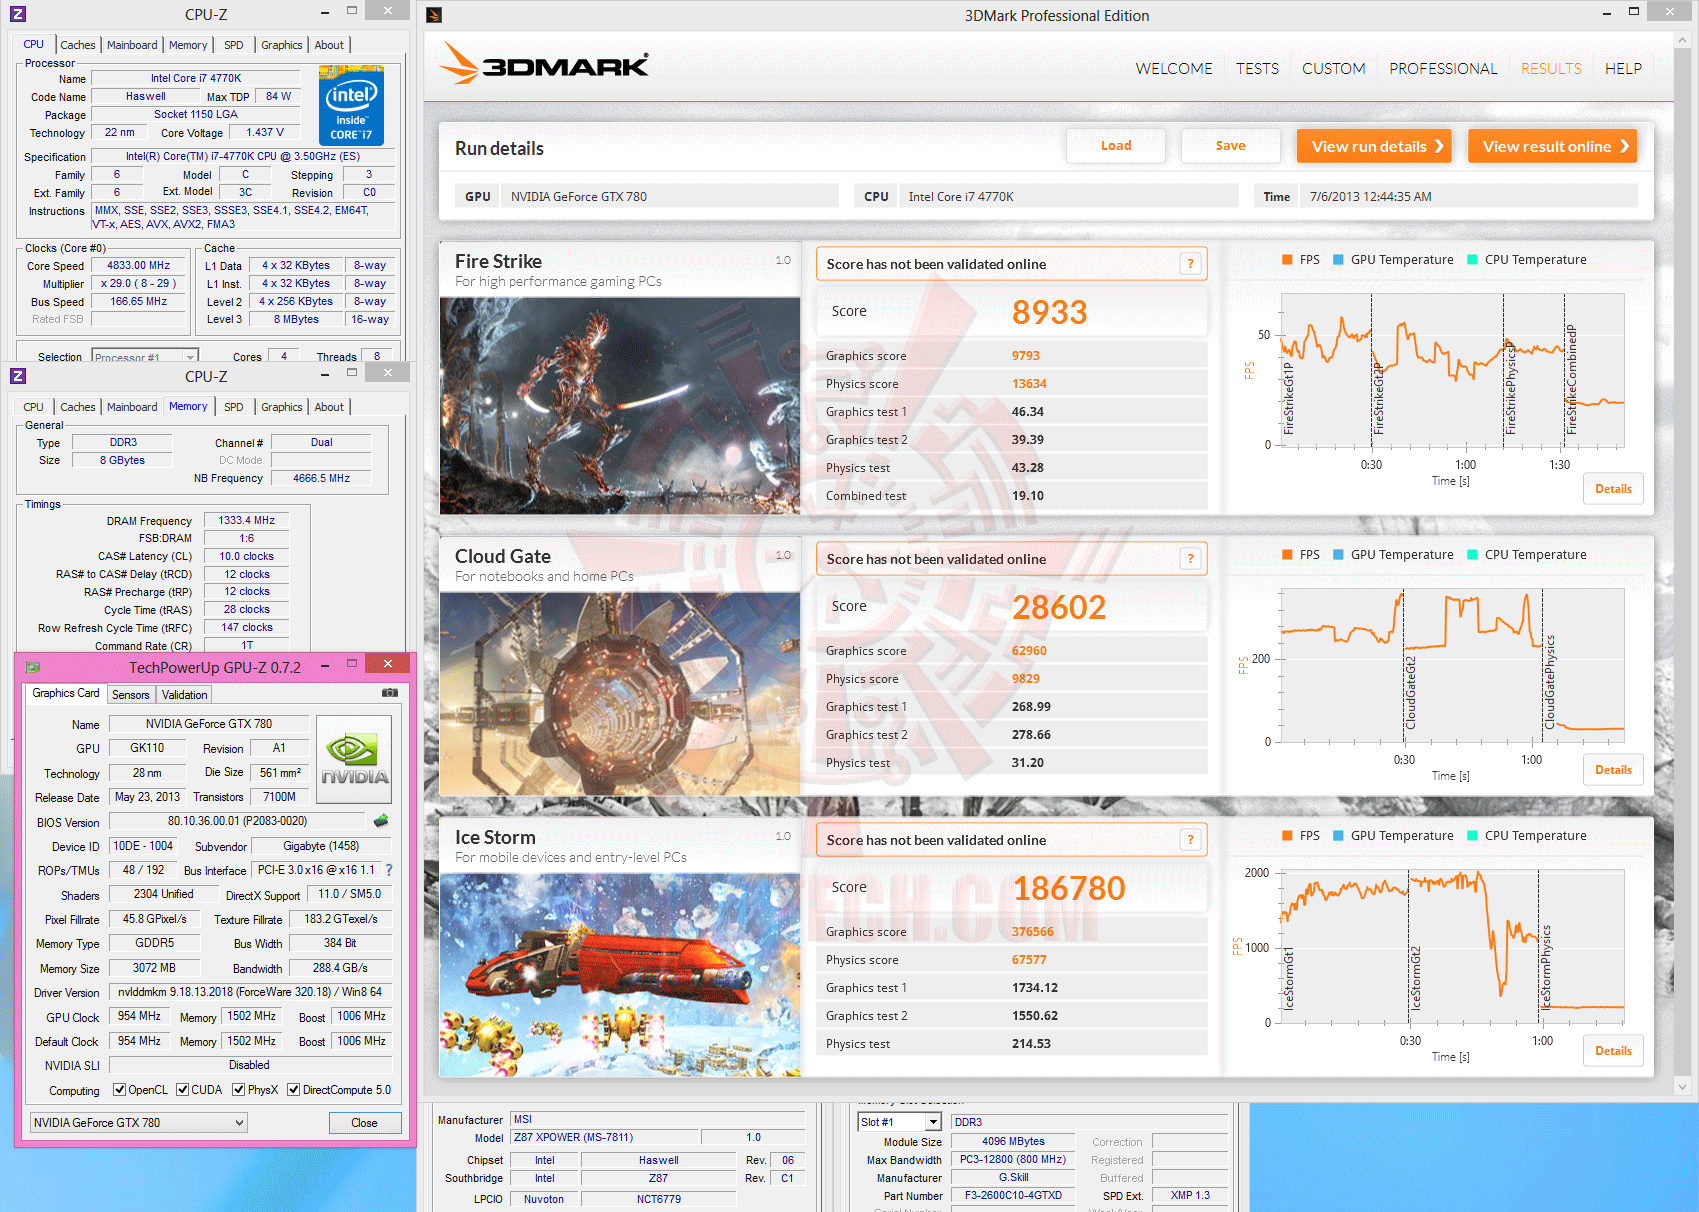This screenshot has width=1699, height=1212.
Task: Toggle the CUDA checkbox in GPU-Z
Action: pos(182,1090)
